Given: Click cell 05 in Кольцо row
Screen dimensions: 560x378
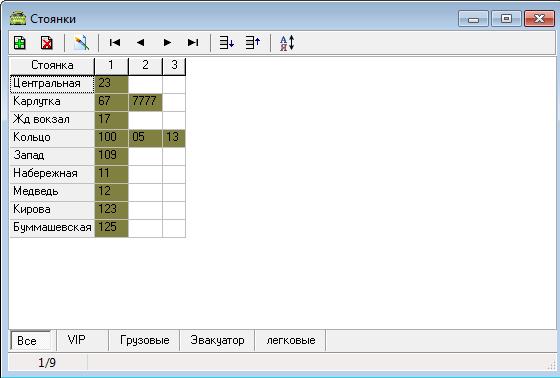Looking at the screenshot, I should coord(145,138).
